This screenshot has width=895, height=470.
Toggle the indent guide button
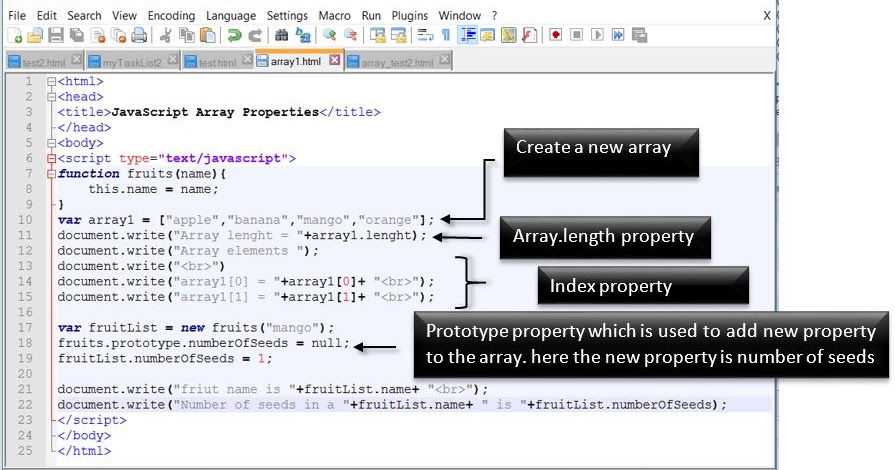[x=468, y=35]
